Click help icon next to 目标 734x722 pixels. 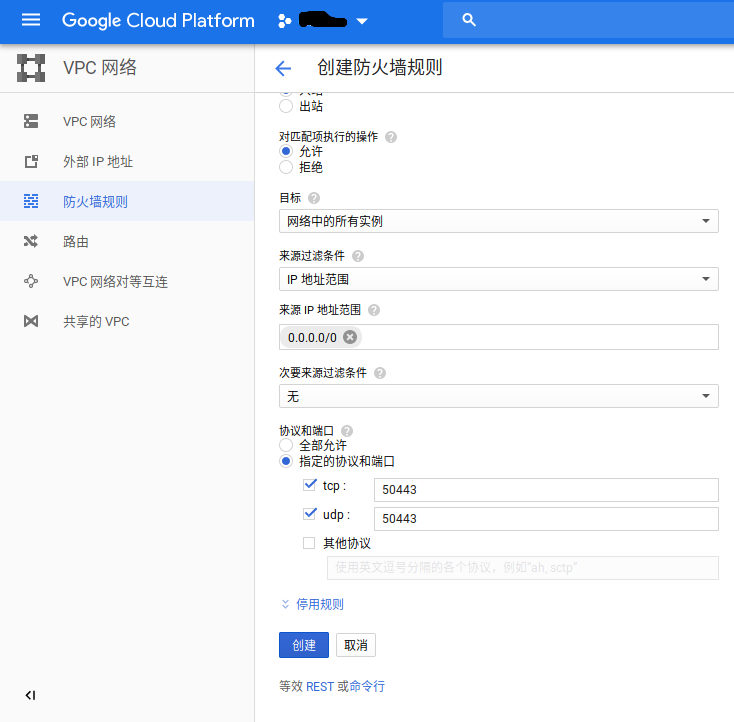coord(314,198)
